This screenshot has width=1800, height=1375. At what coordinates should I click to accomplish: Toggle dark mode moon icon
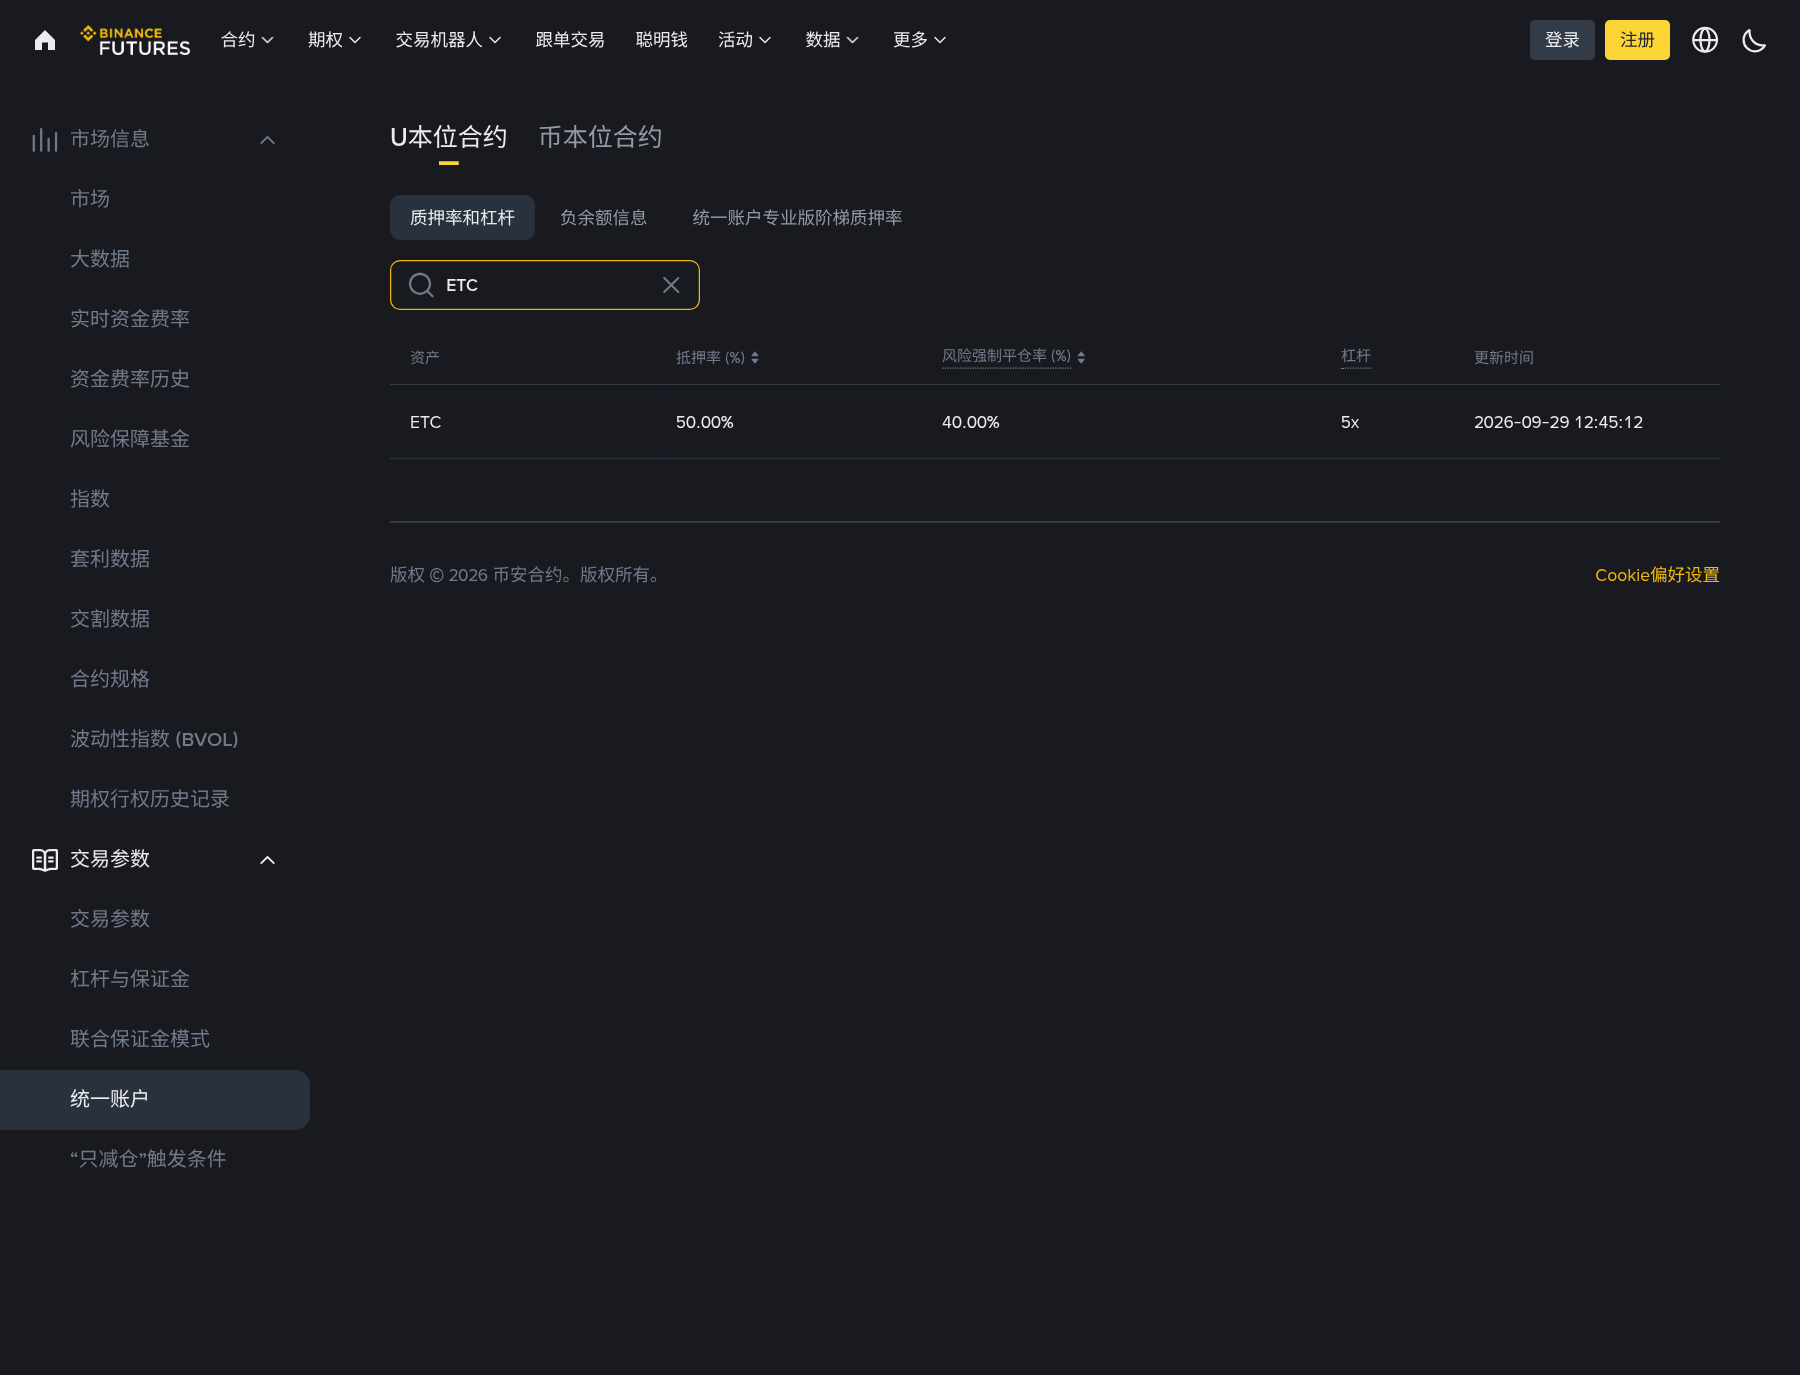point(1754,40)
